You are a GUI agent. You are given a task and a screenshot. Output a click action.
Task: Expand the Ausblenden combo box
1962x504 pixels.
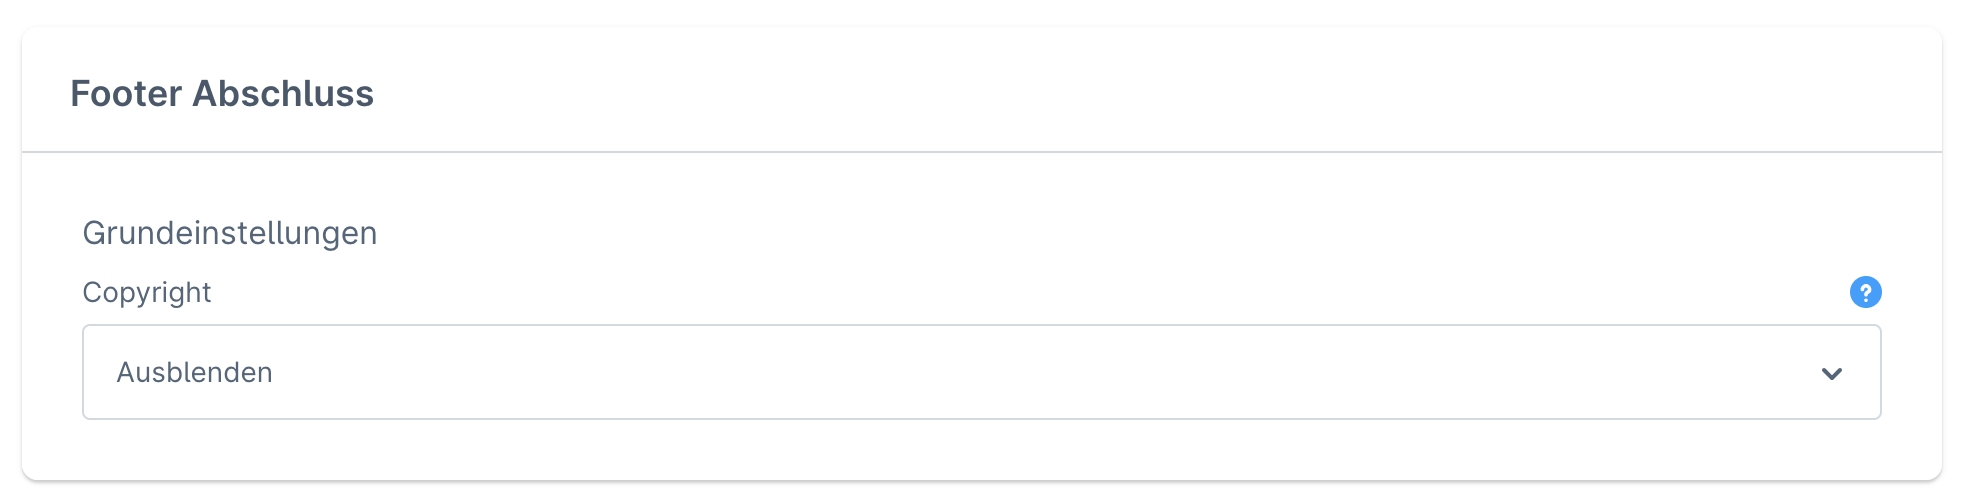click(981, 372)
